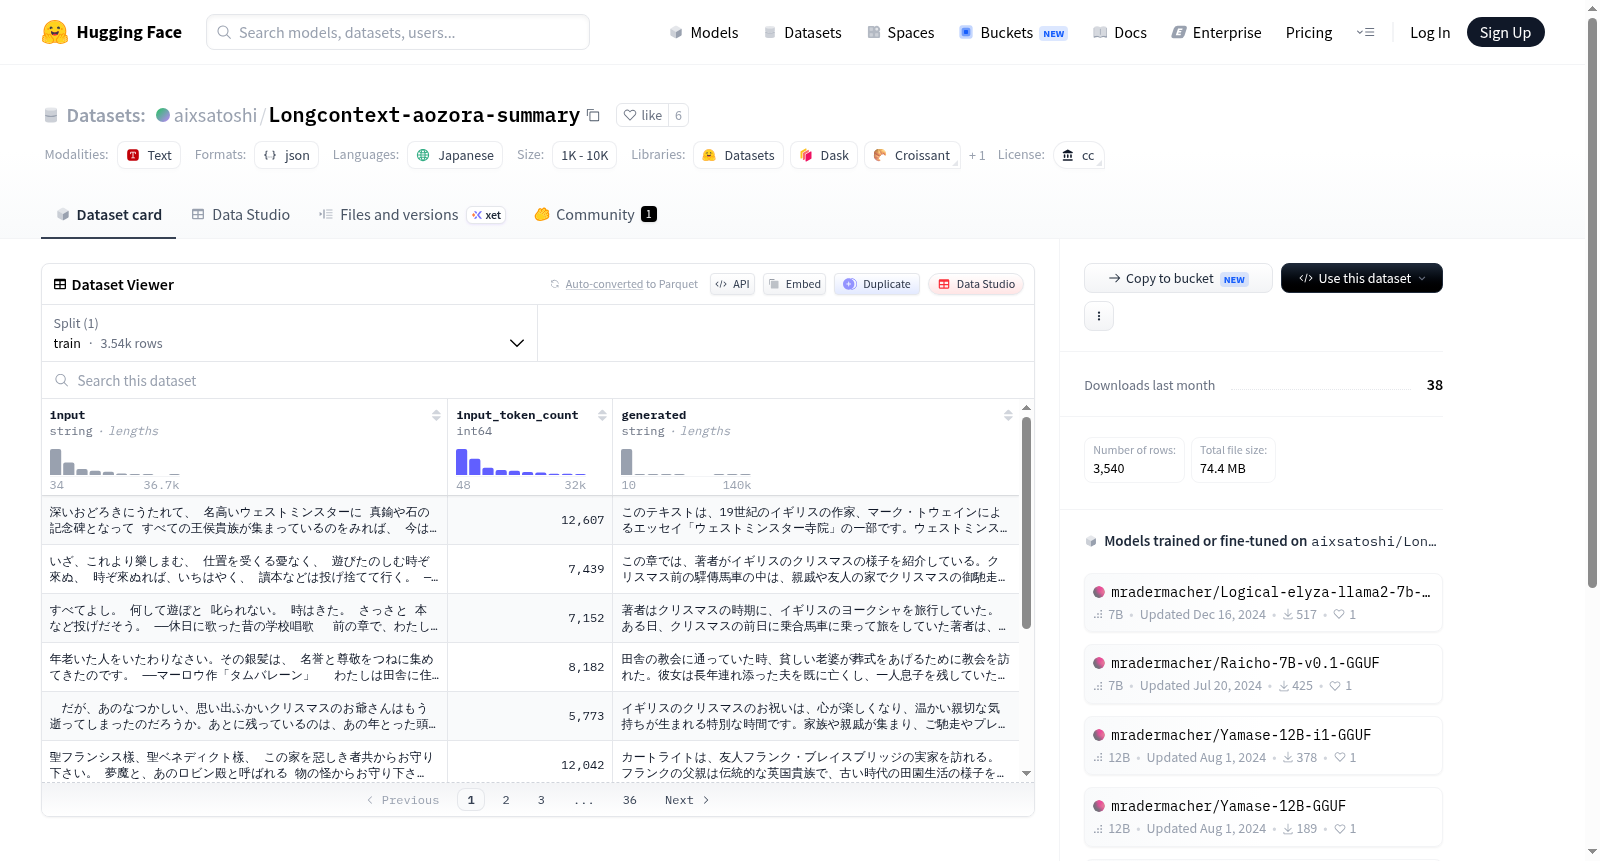Click the cc license tag
The height and width of the screenshot is (861, 1600).
[x=1078, y=155]
